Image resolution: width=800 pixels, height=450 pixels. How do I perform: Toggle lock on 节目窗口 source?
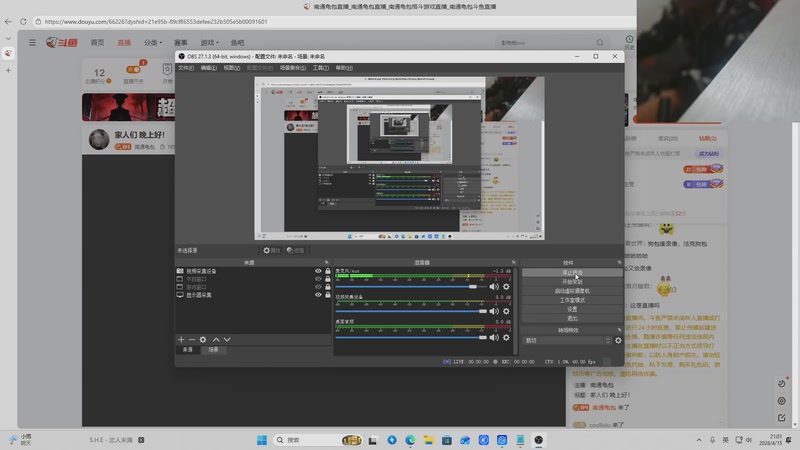[x=328, y=279]
